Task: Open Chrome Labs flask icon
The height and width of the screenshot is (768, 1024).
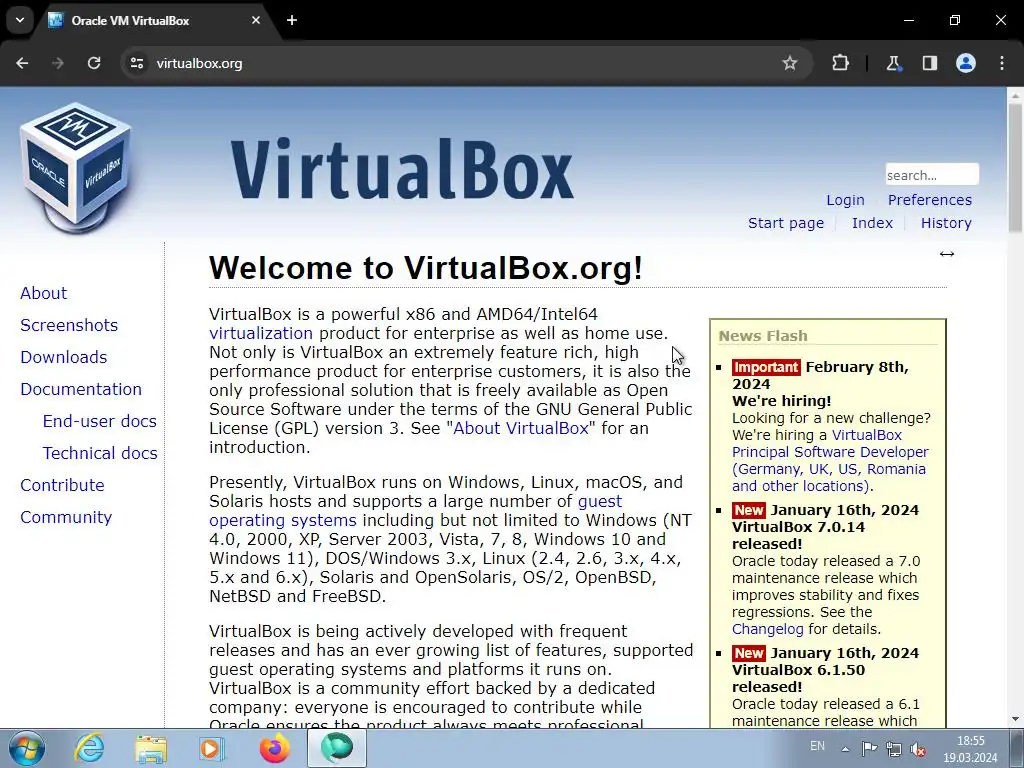Action: pyautogui.click(x=893, y=63)
